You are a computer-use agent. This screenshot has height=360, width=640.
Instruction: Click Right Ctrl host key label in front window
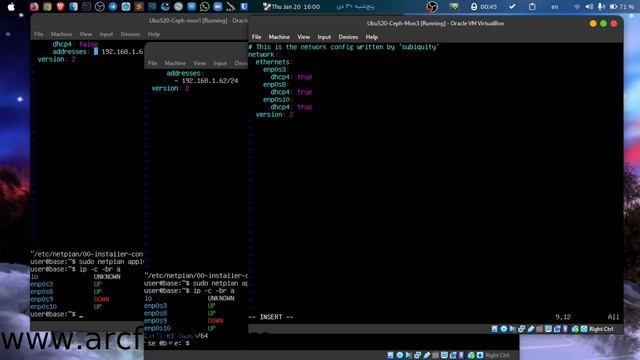click(x=601, y=329)
